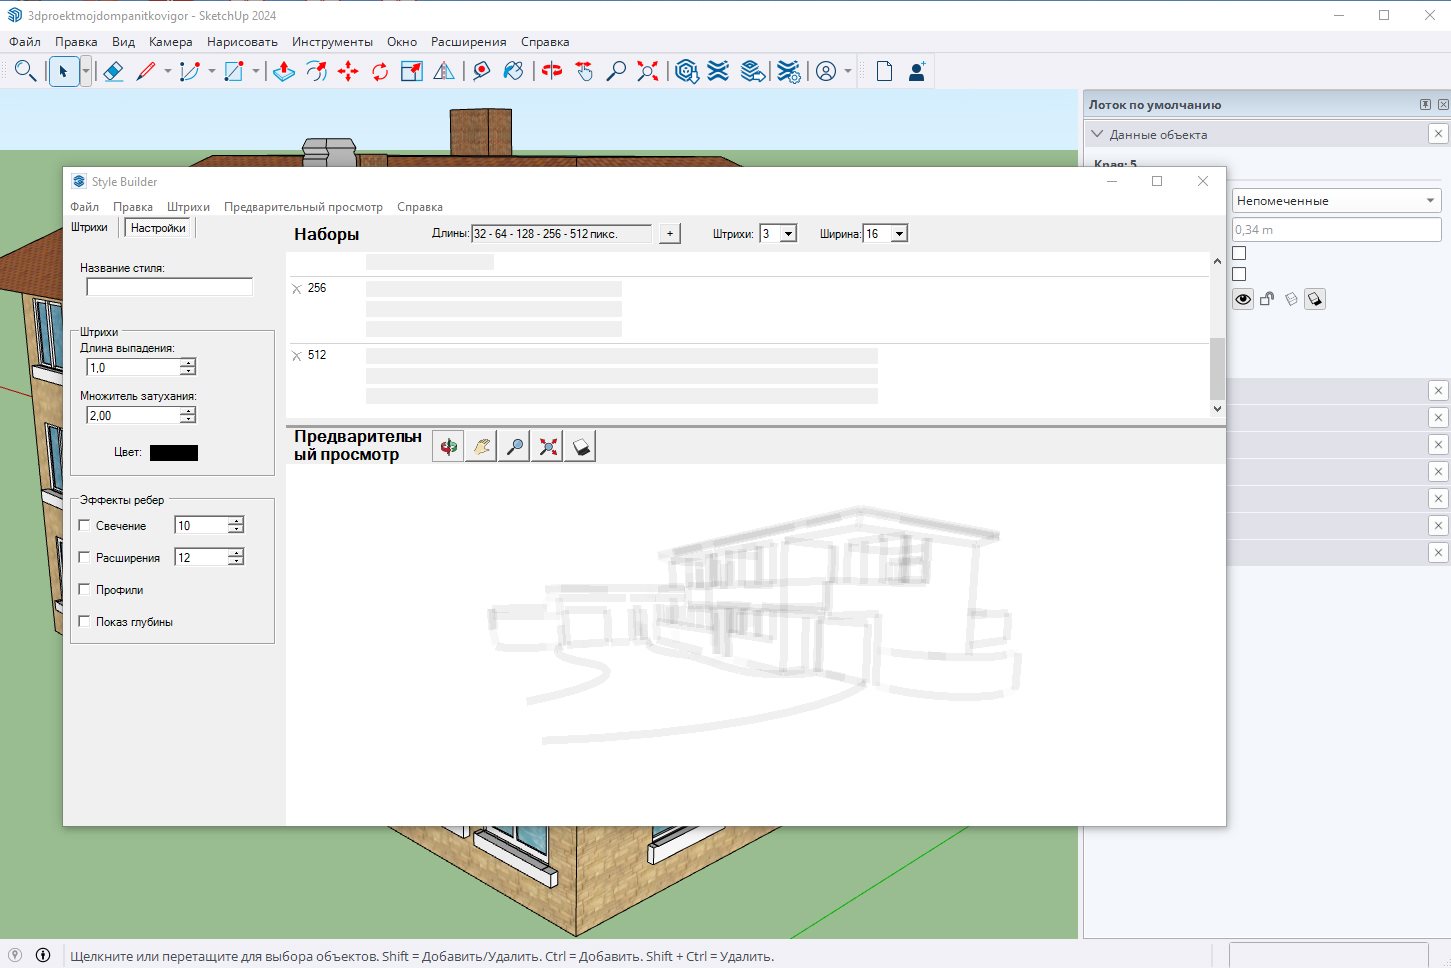Toggle the cast shadows button in entity info
This screenshot has height=968, width=1451.
[1315, 299]
